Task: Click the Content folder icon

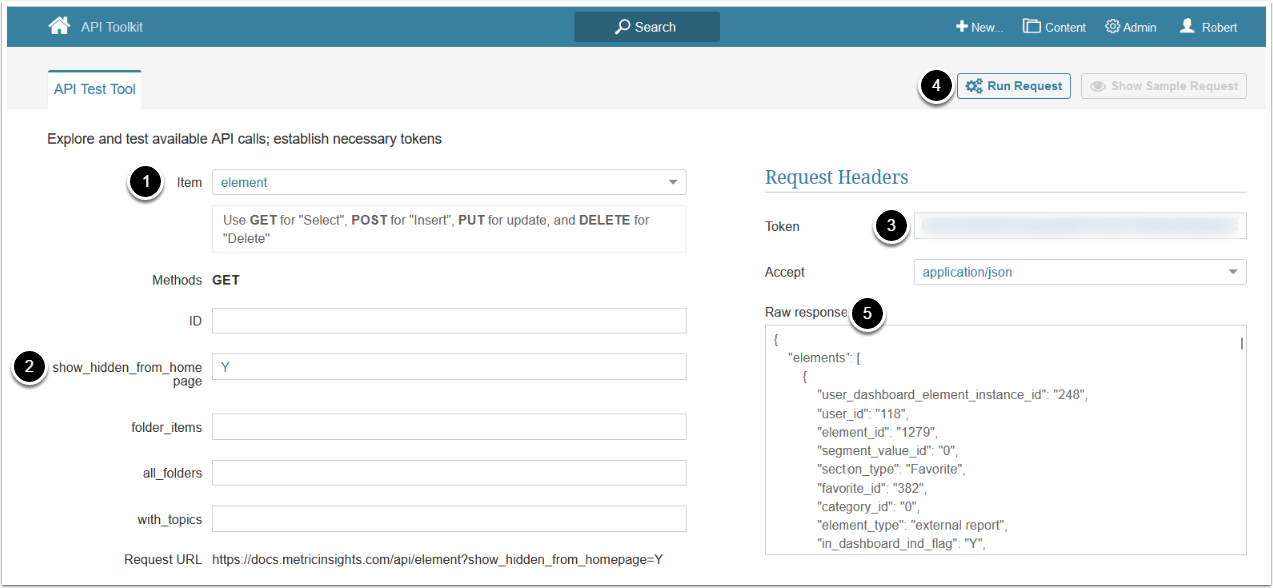Action: [x=1032, y=27]
